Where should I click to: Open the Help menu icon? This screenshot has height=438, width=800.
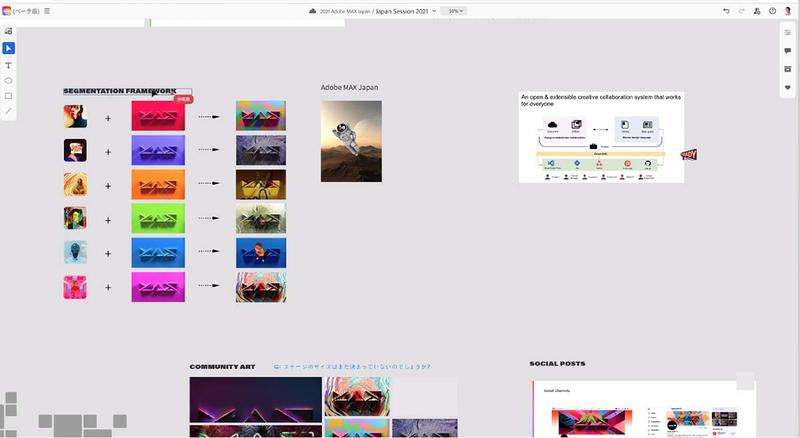point(772,11)
